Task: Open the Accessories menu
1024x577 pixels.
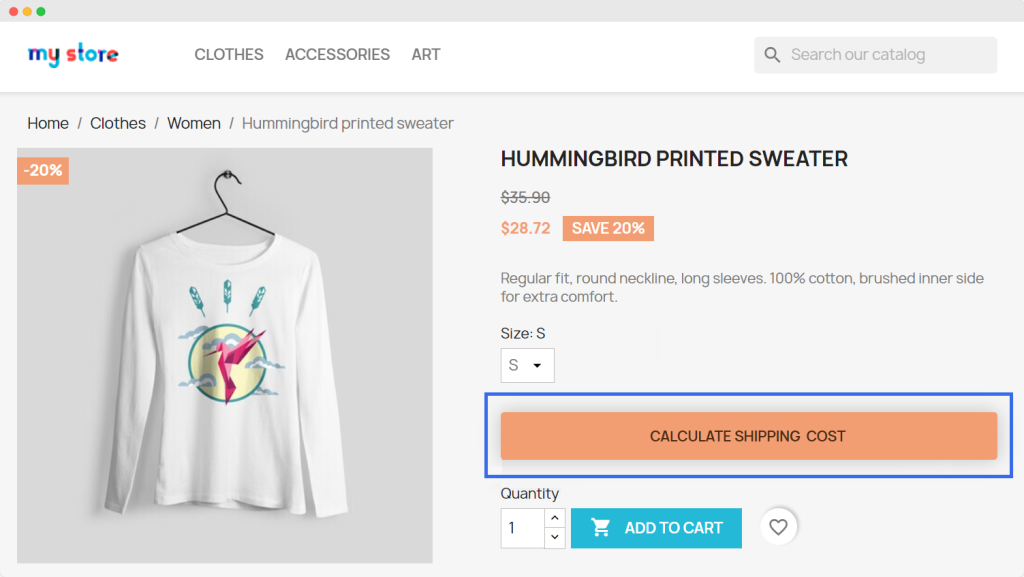Action: [x=337, y=55]
